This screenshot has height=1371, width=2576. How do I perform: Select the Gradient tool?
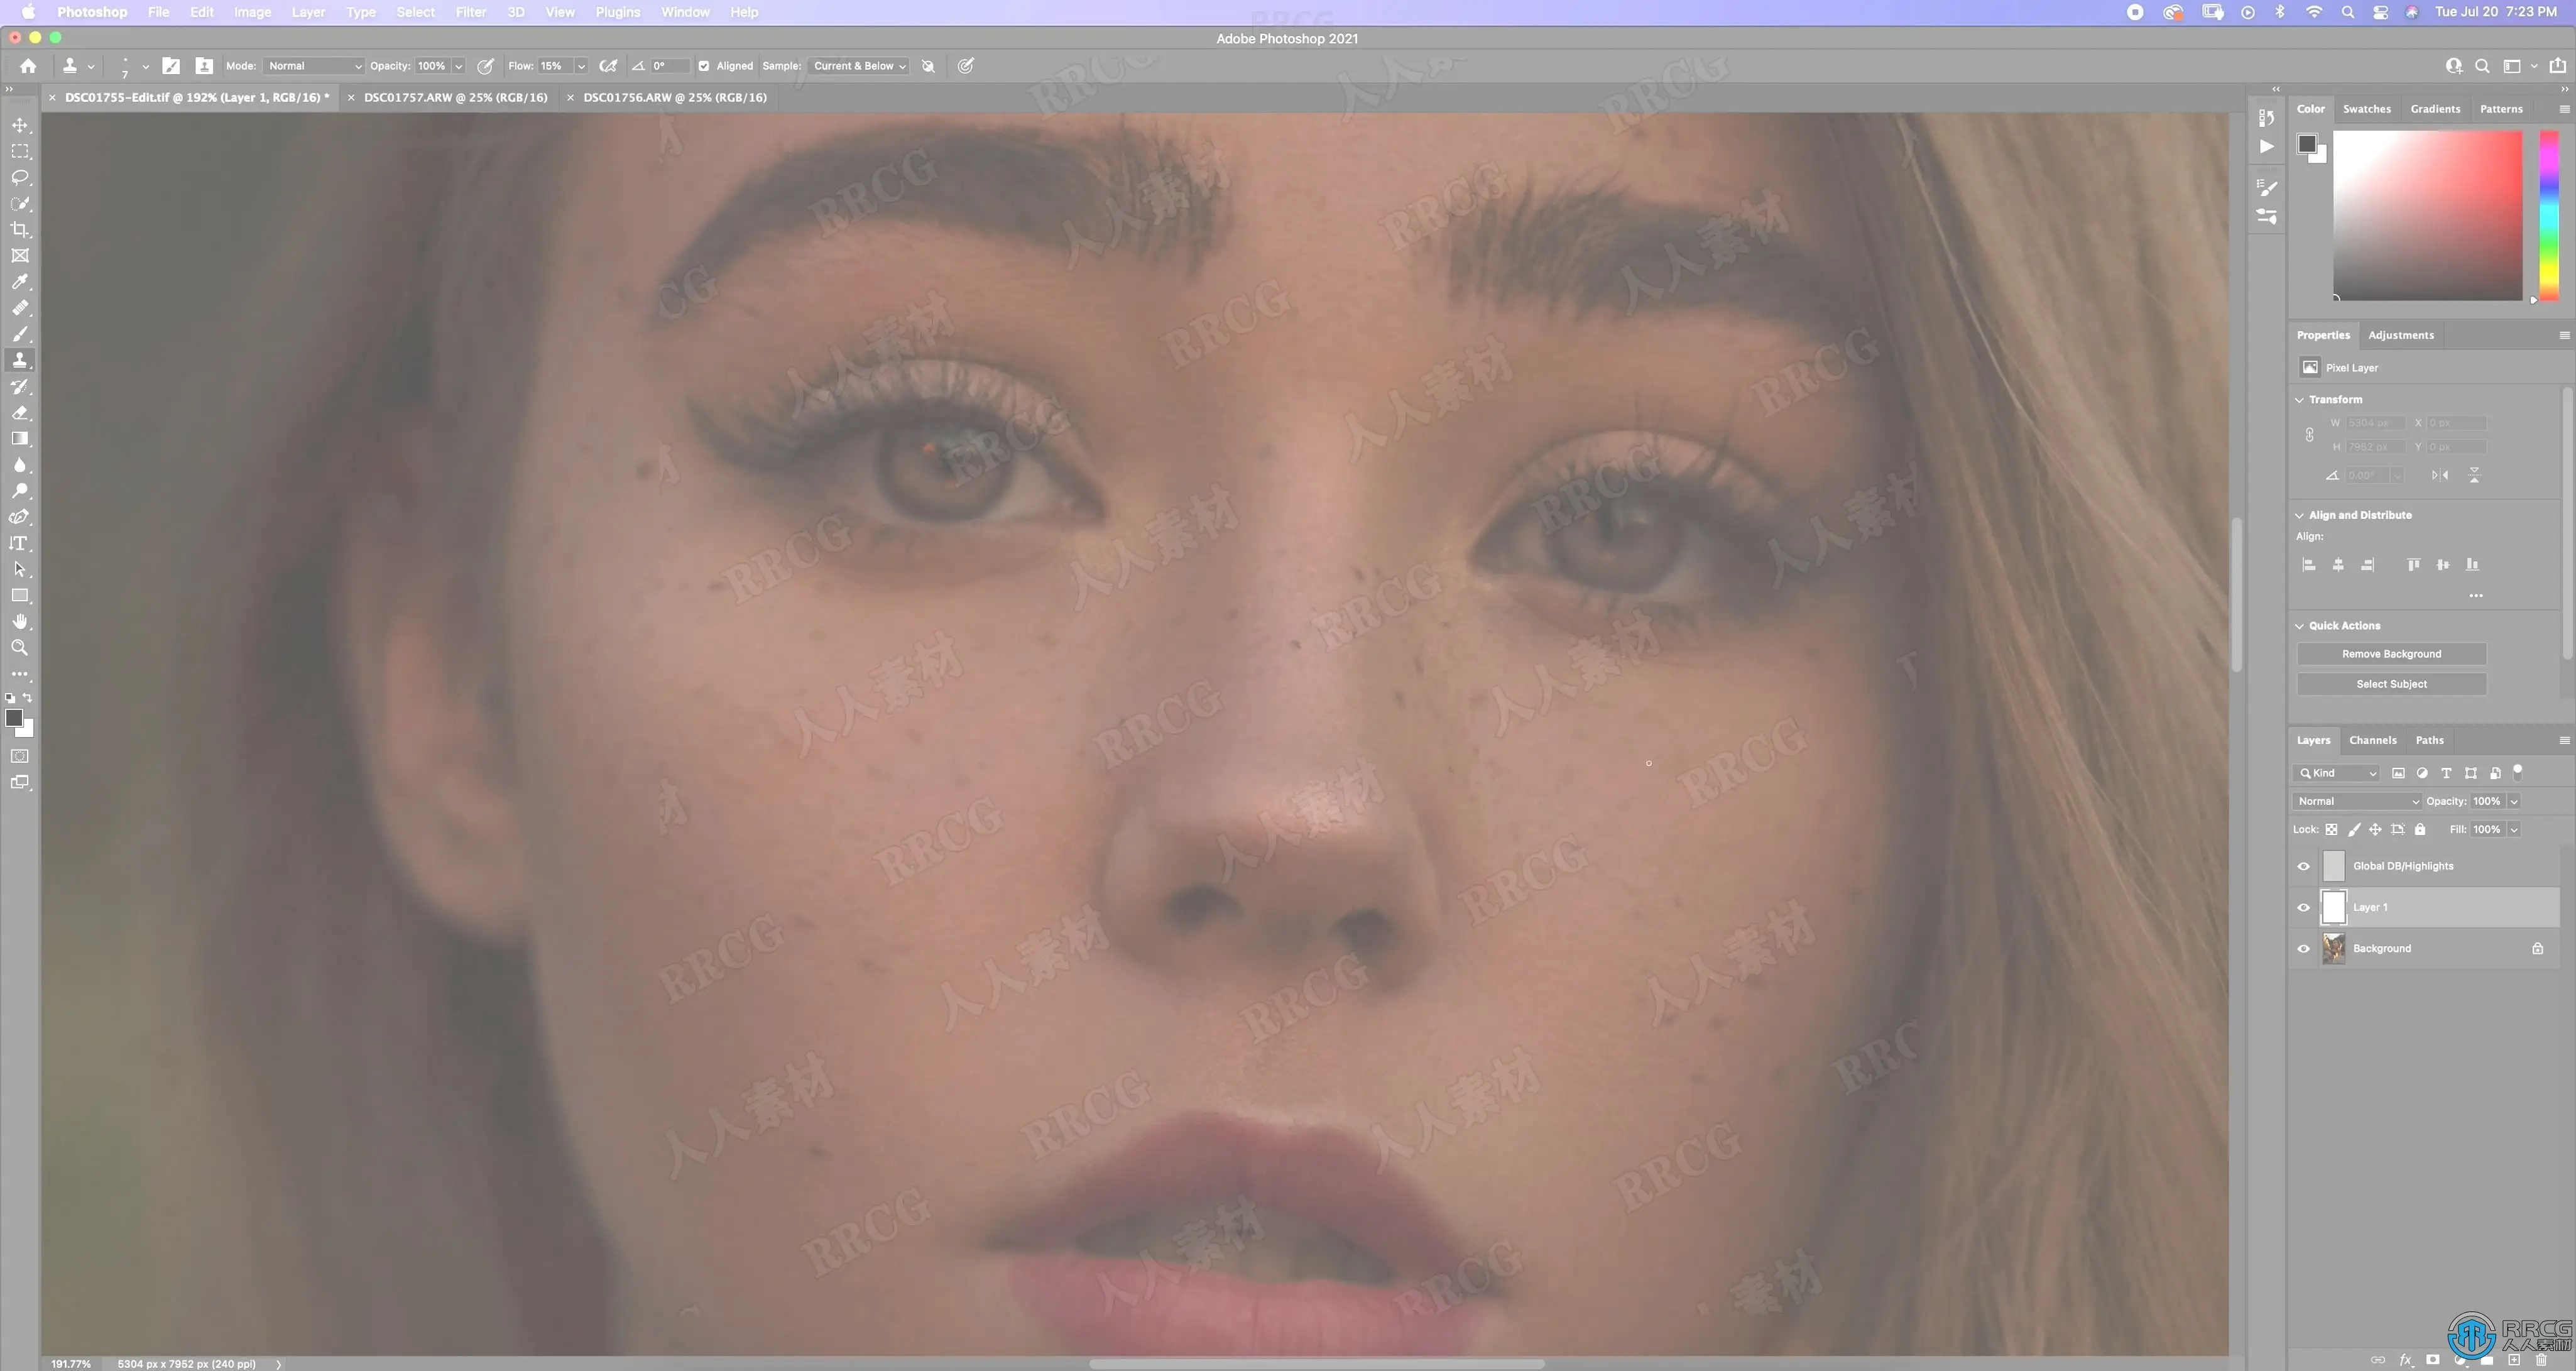20,439
